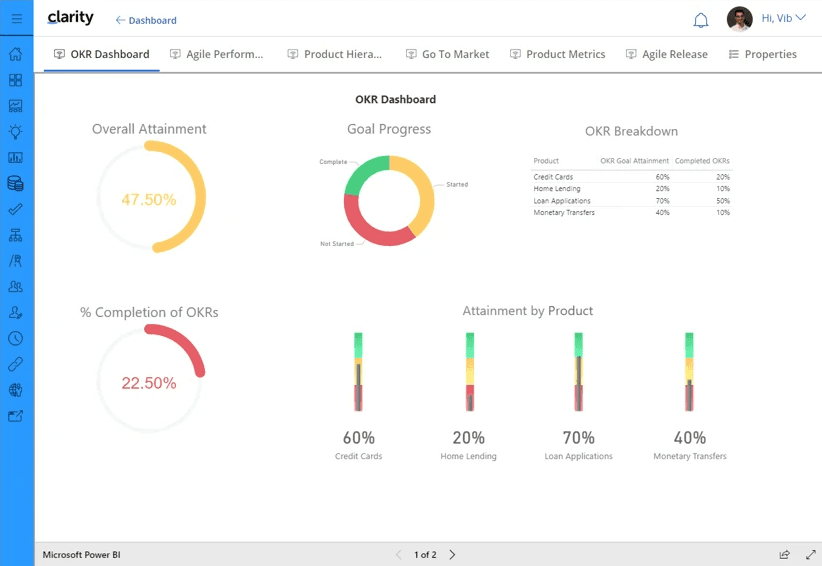Open the Agile Release tab
The width and height of the screenshot is (822, 566).
point(667,55)
